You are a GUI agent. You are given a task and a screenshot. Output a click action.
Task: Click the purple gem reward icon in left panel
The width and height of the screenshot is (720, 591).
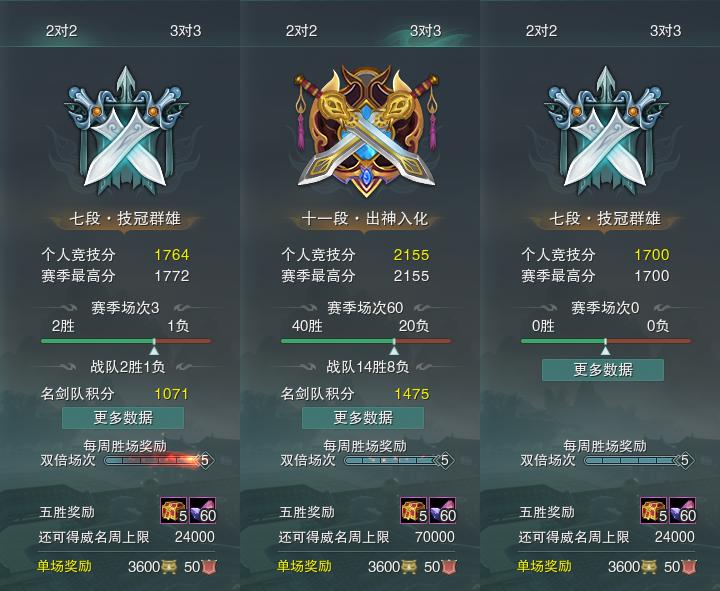coord(202,510)
